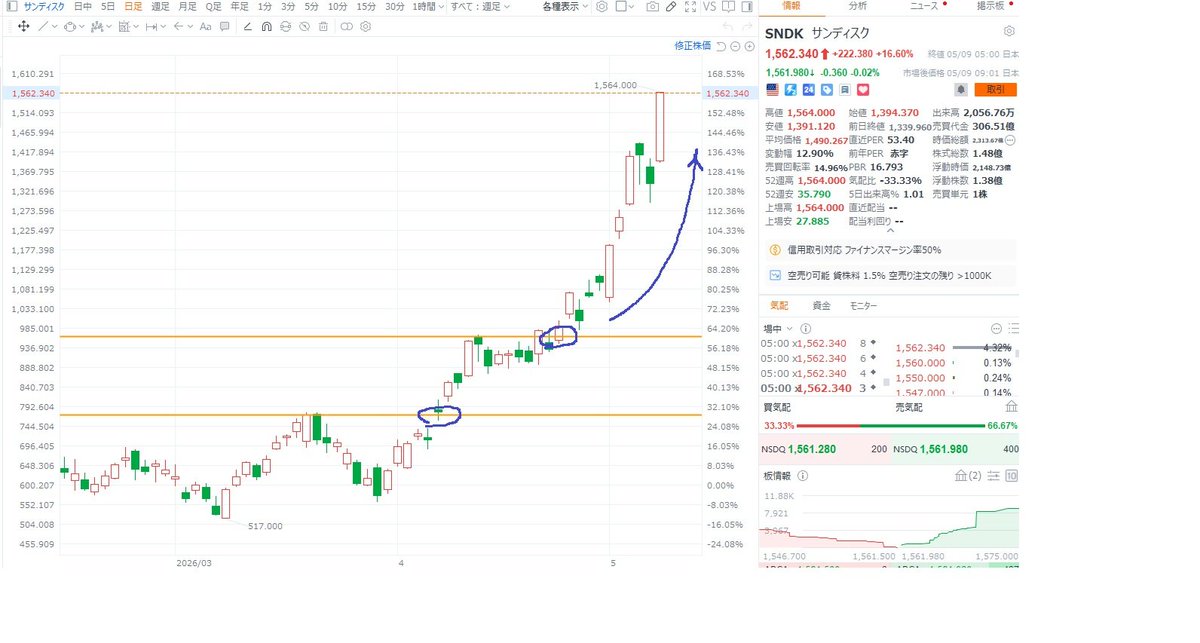The height and width of the screenshot is (643, 1200).
Task: Click the US flag market icon
Action: pyautogui.click(x=772, y=90)
